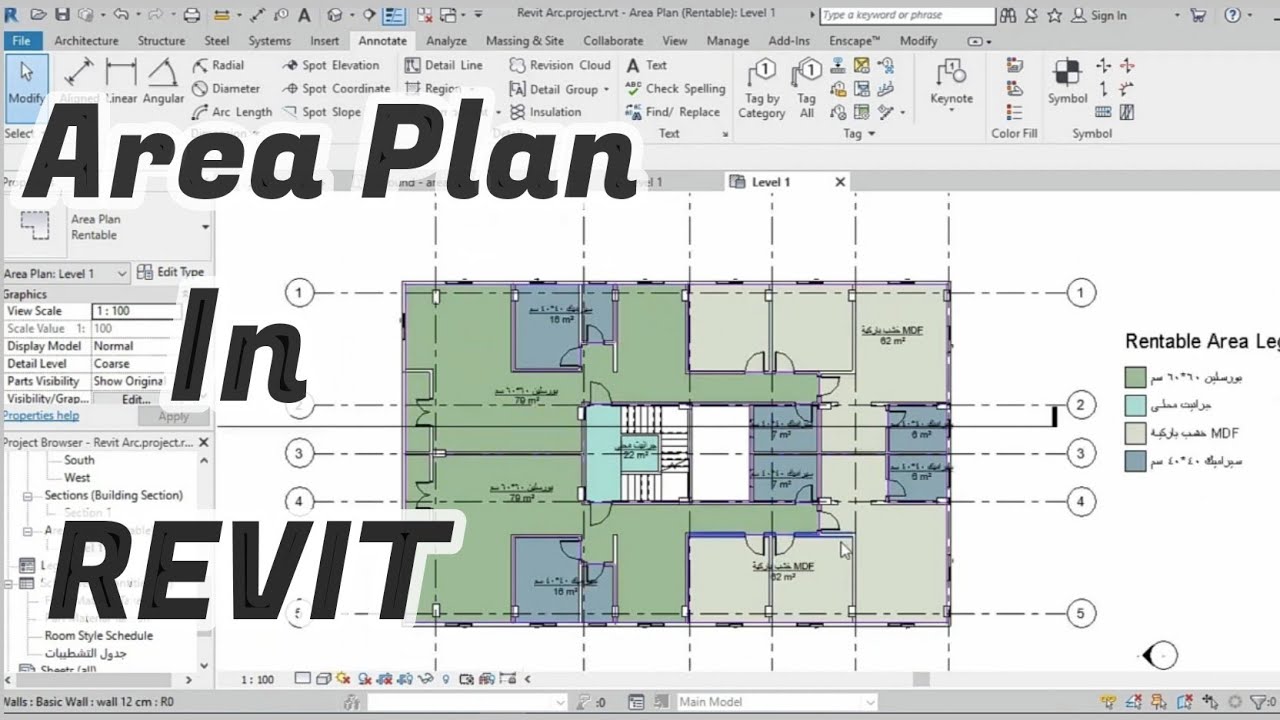
Task: Switch to the Insert ribbon tab
Action: pyautogui.click(x=324, y=41)
